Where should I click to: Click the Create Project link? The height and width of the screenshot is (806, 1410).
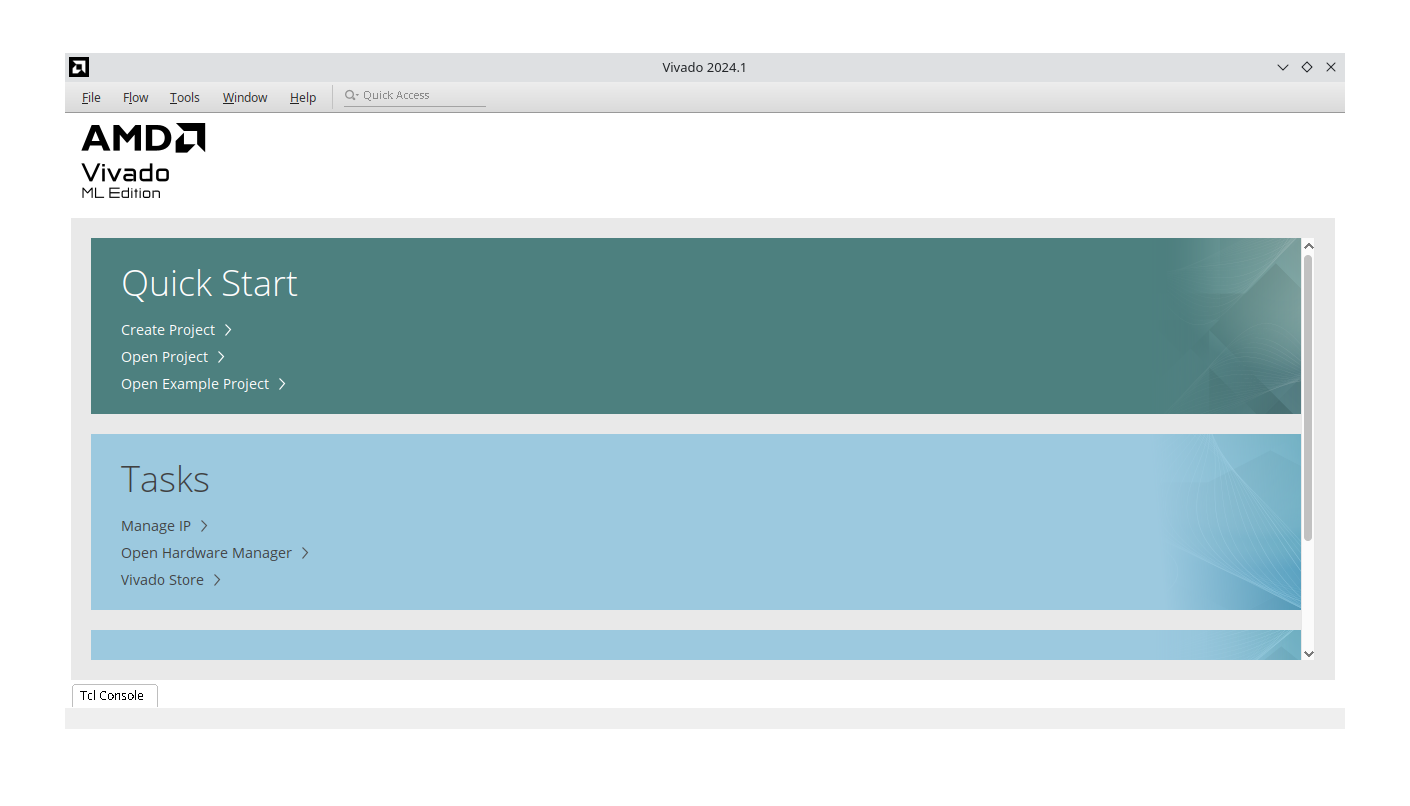click(x=167, y=329)
